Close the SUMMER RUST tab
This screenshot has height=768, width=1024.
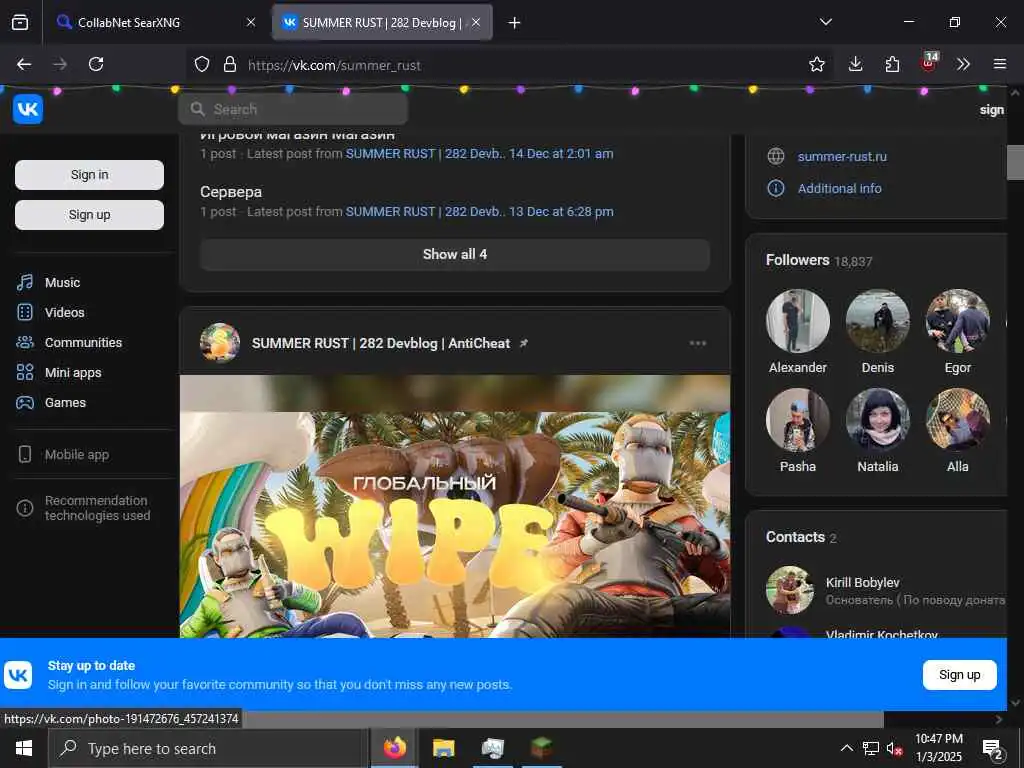click(476, 23)
